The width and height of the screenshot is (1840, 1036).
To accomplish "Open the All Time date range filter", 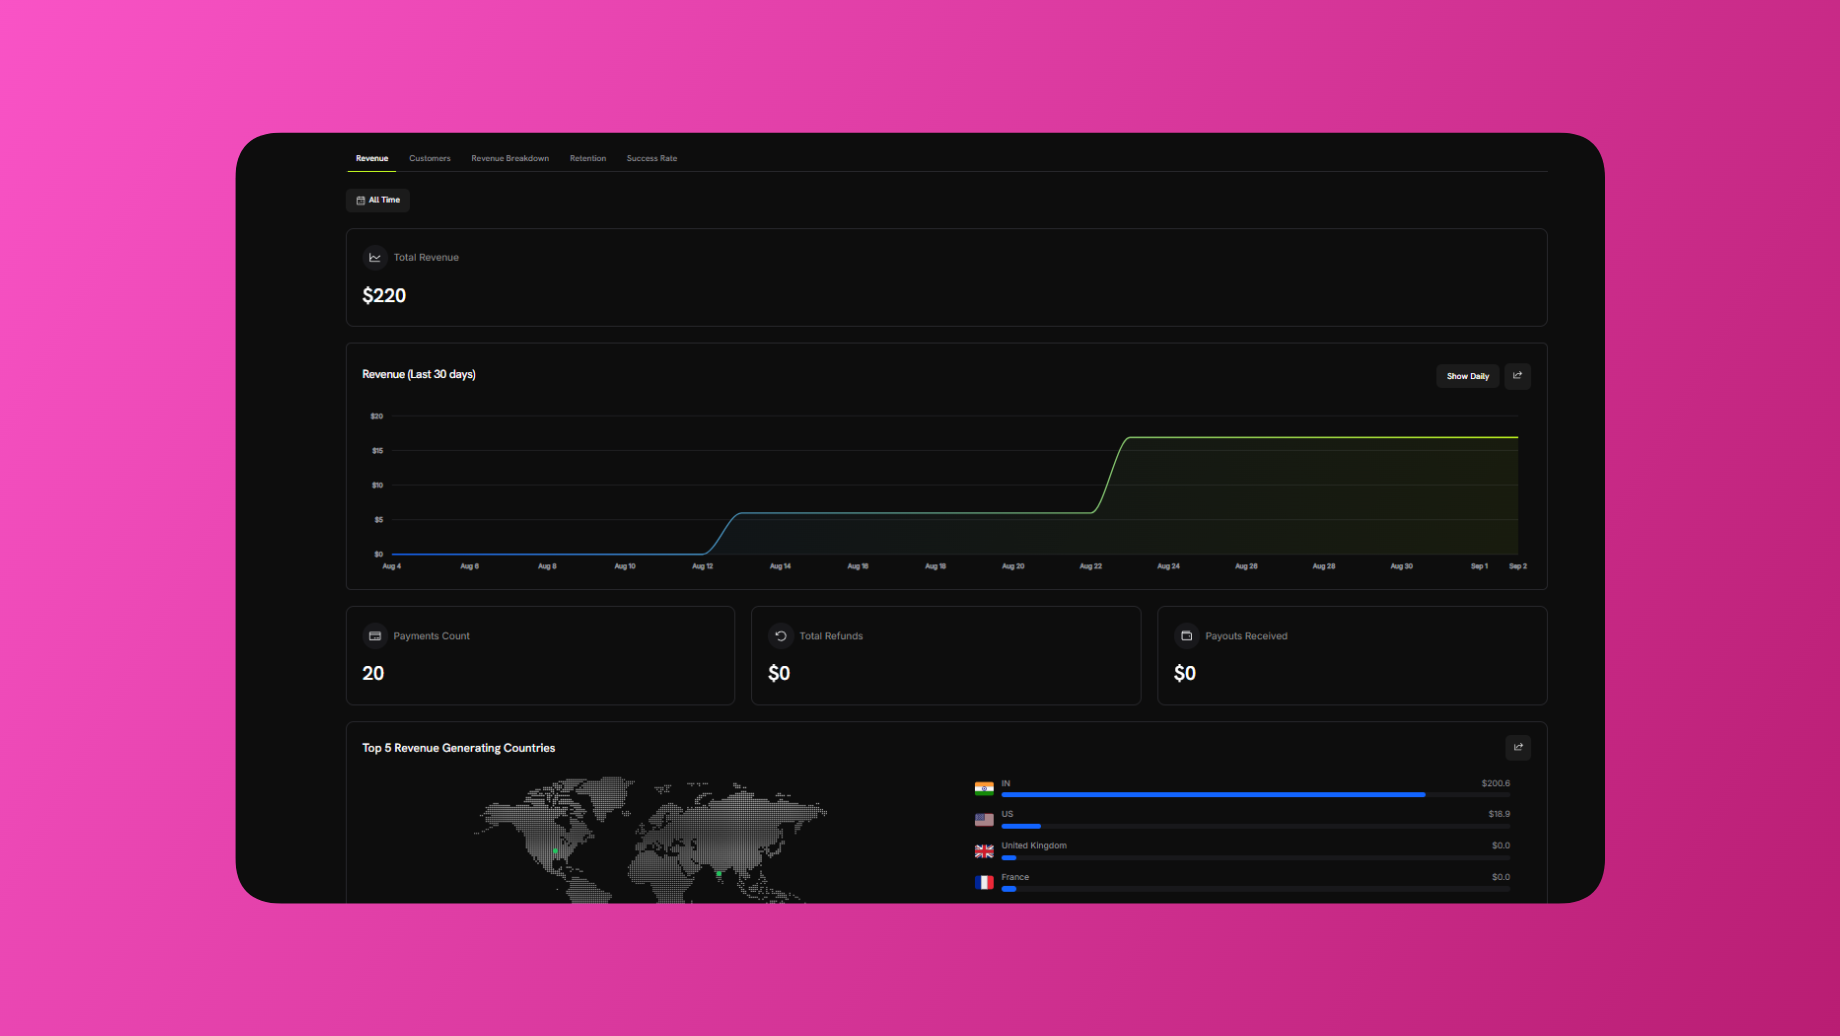I will (378, 200).
